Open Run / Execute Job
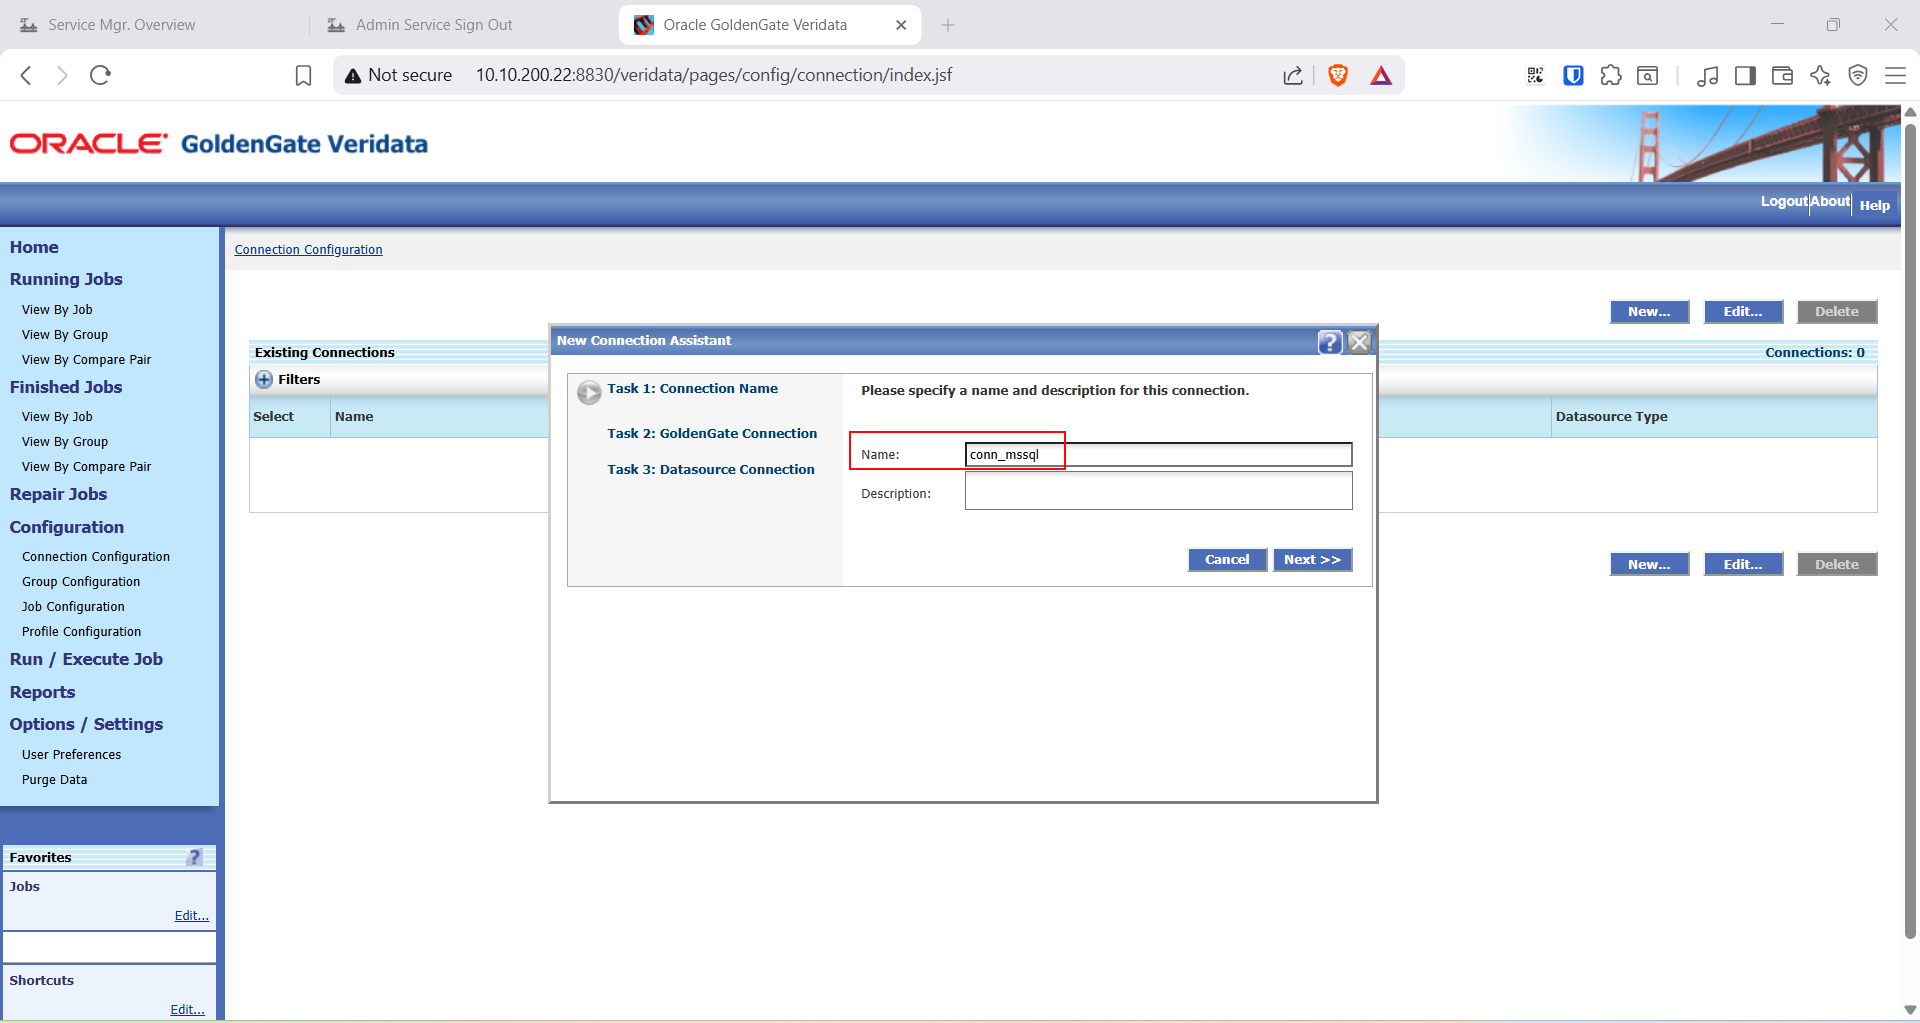Image resolution: width=1920 pixels, height=1023 pixels. click(86, 659)
